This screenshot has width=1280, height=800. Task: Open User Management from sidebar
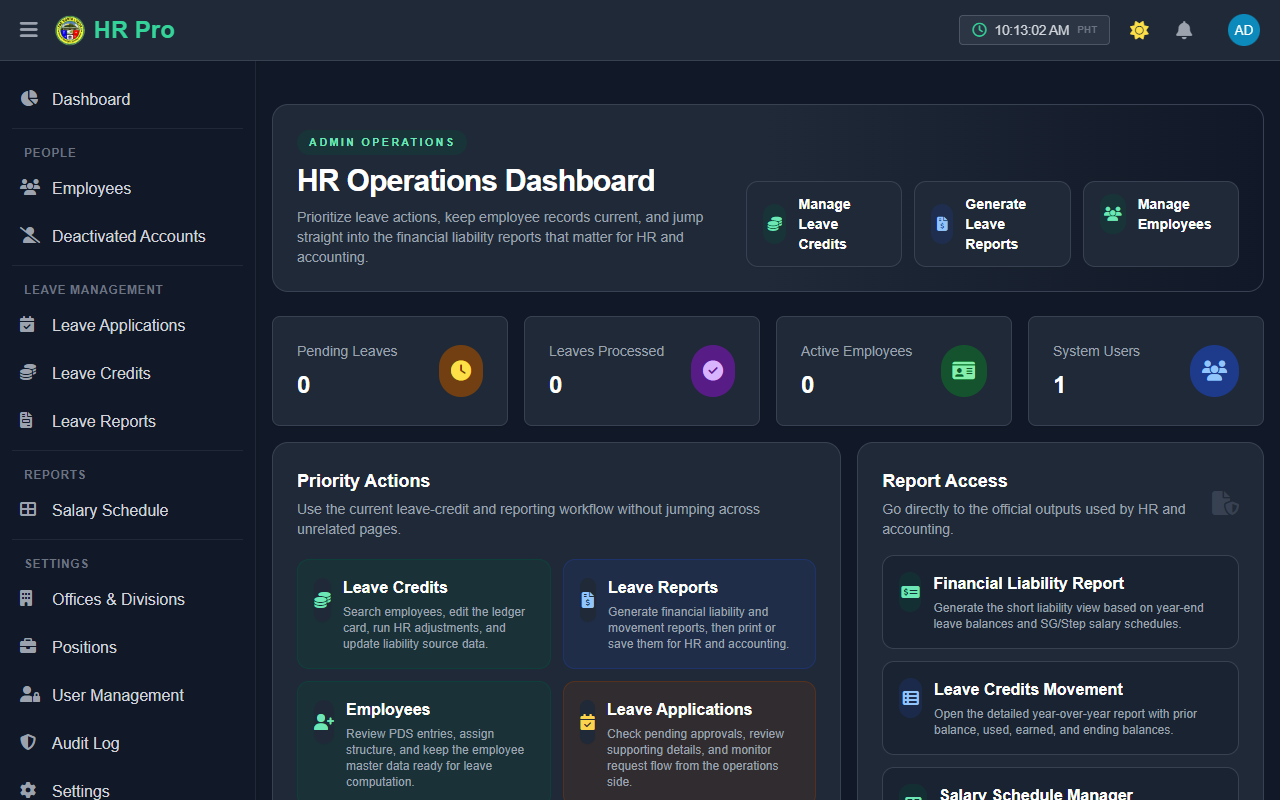[128, 695]
